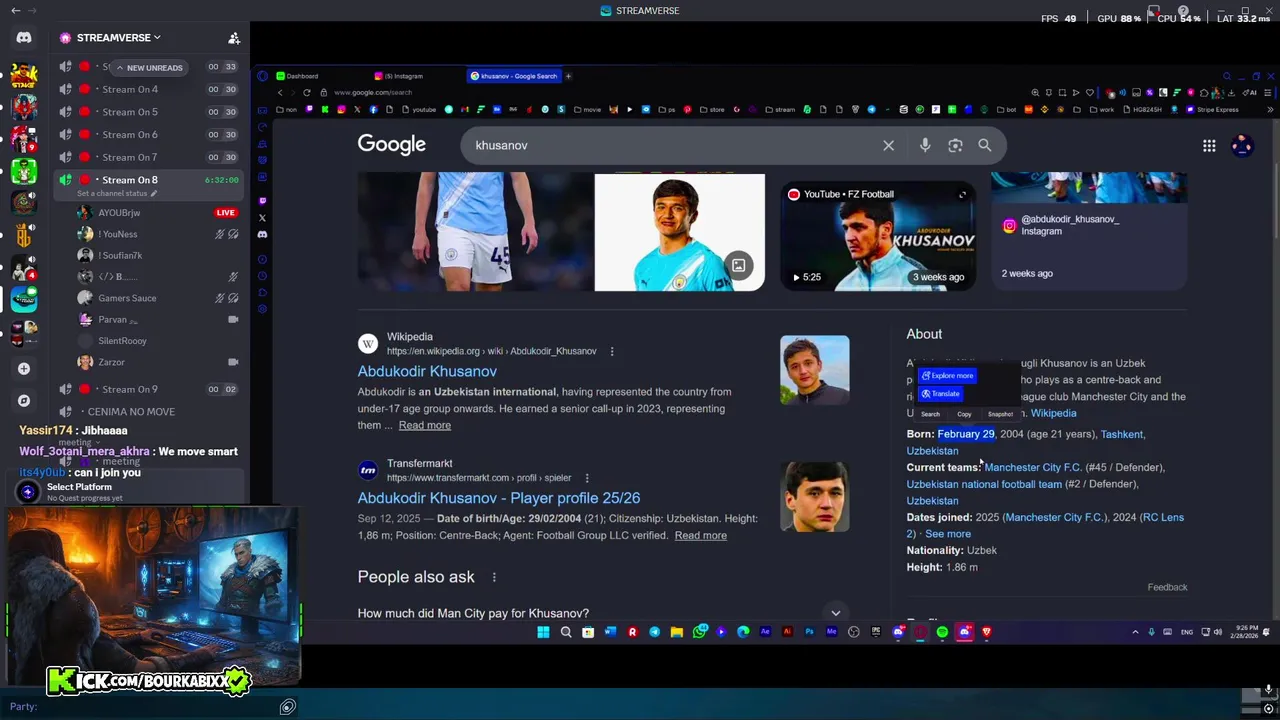Choose Translate in selection popup

point(941,394)
